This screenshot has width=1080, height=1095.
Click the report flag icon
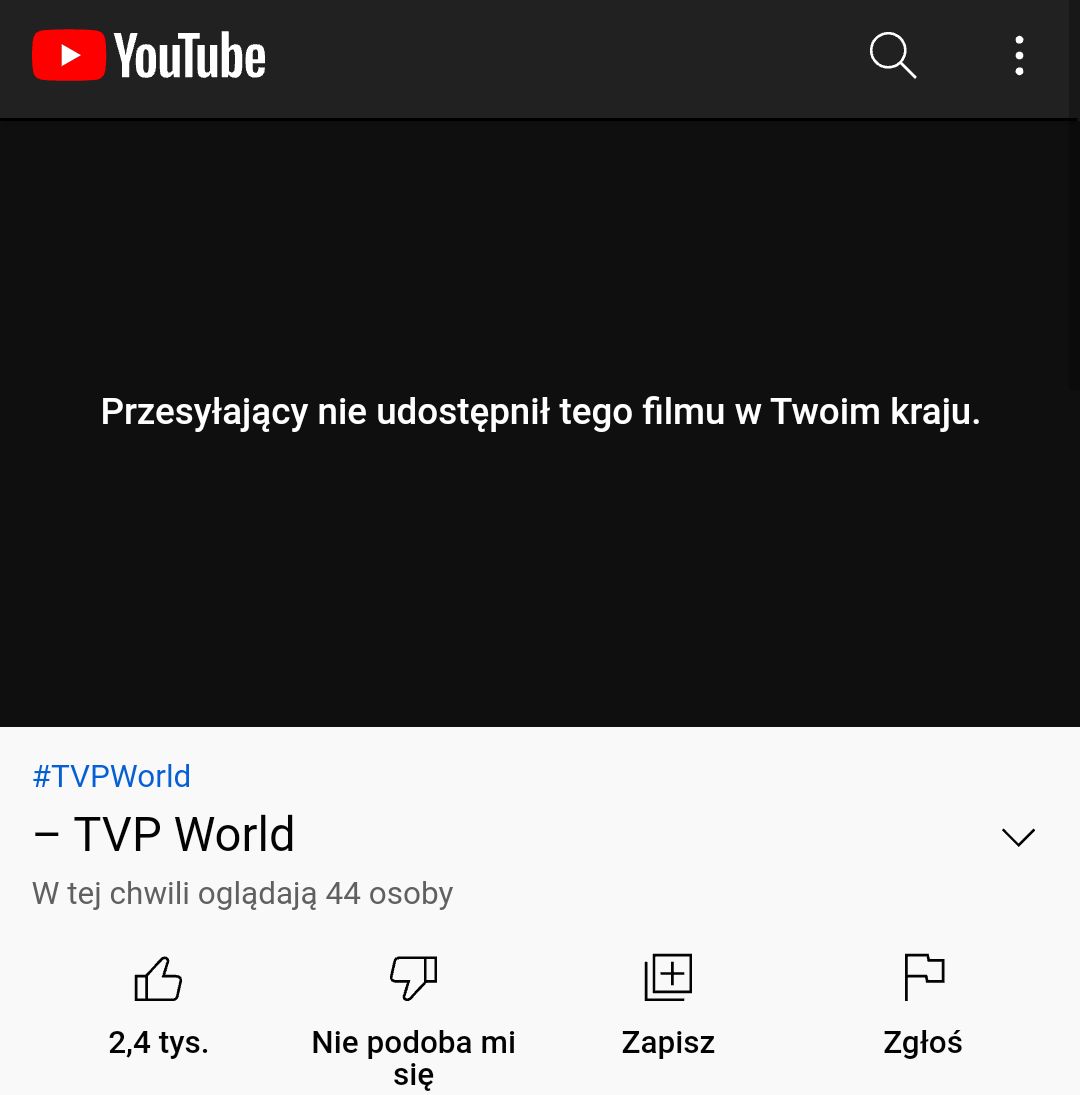[924, 977]
